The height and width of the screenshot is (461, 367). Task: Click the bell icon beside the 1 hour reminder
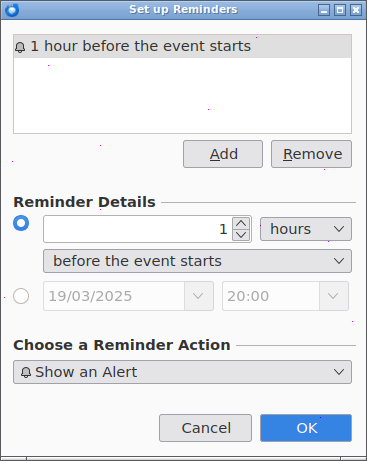[20, 47]
